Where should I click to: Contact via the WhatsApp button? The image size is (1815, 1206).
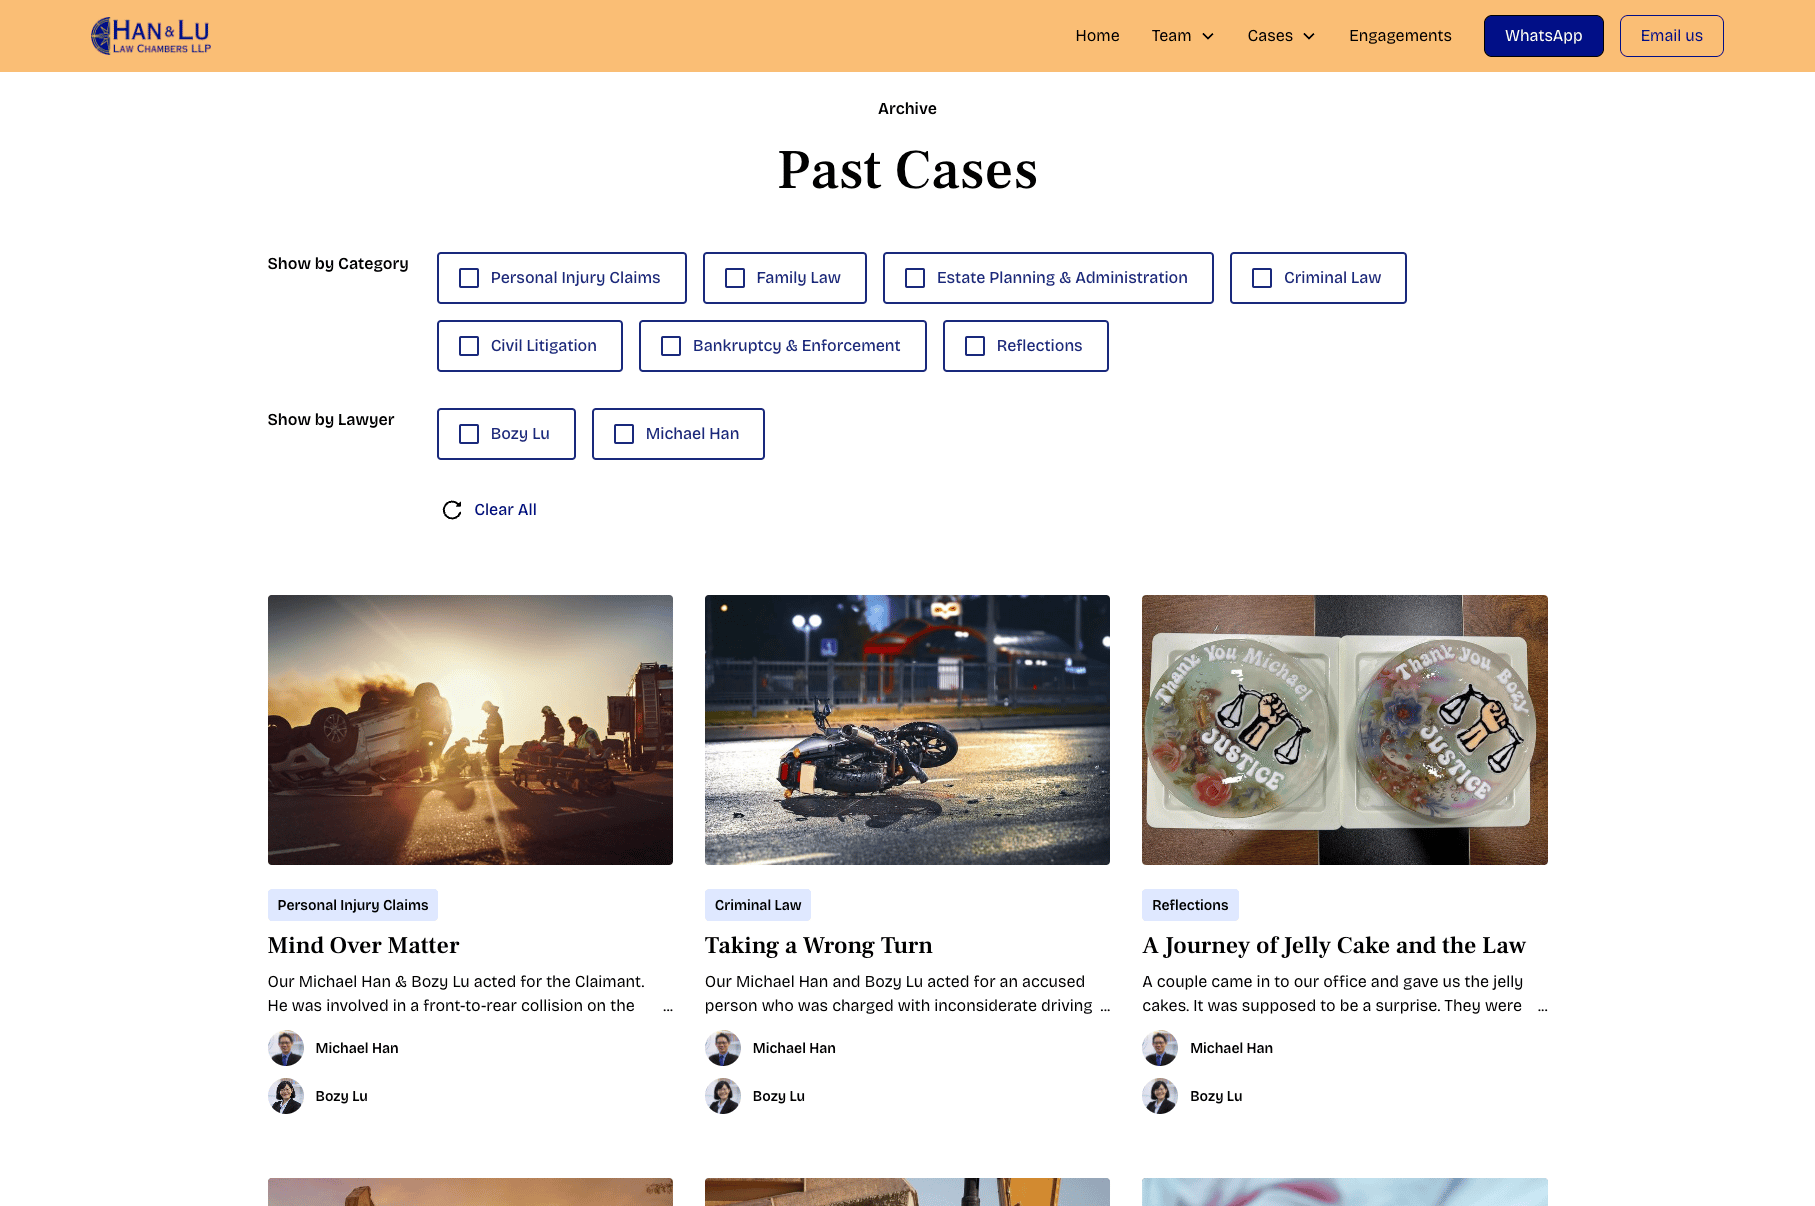tap(1544, 36)
